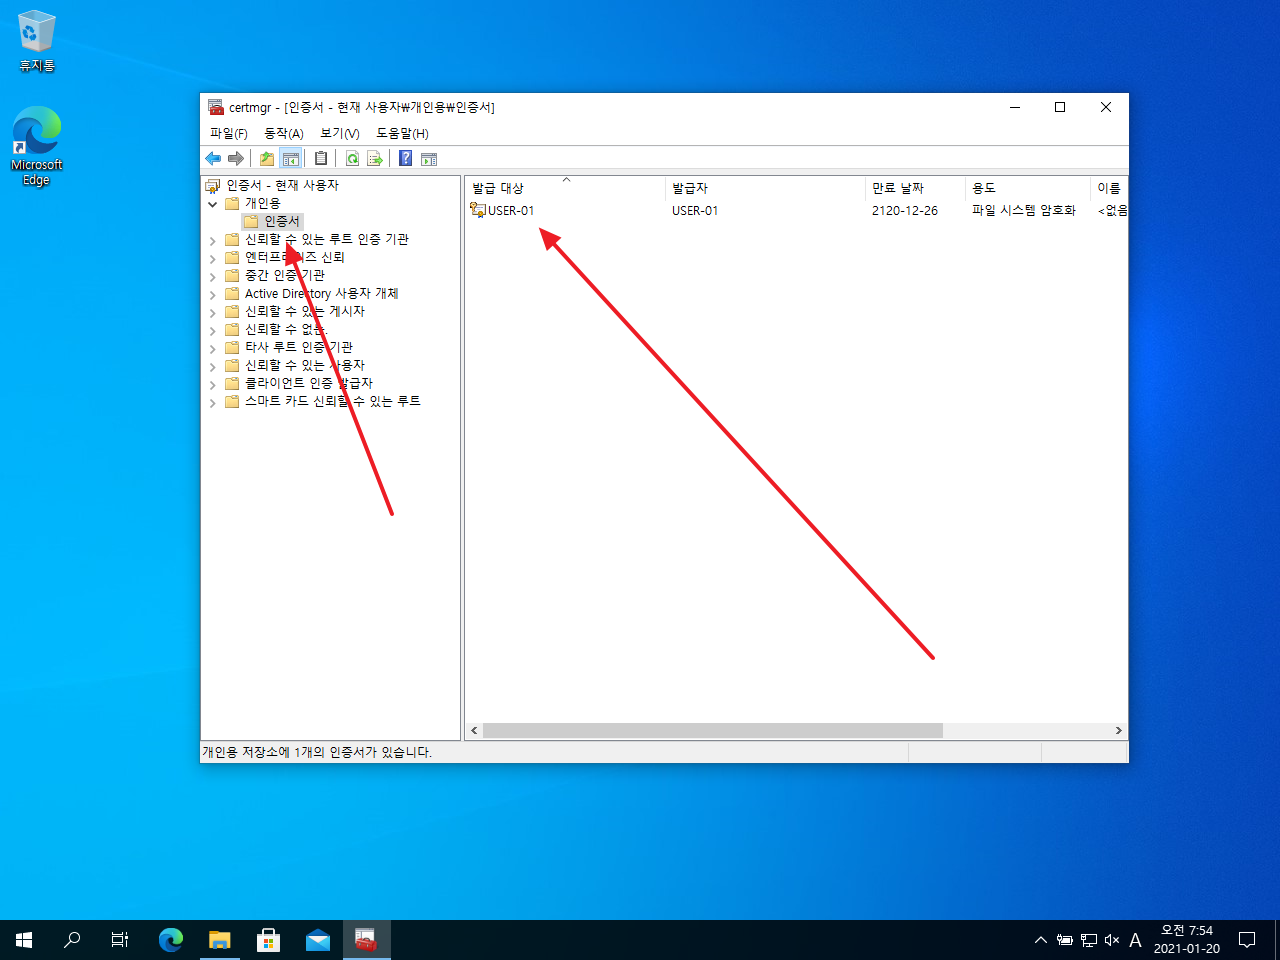Select the 엔터프라이즈 신뢰 tree item
Image resolution: width=1280 pixels, height=960 pixels.
(x=295, y=257)
